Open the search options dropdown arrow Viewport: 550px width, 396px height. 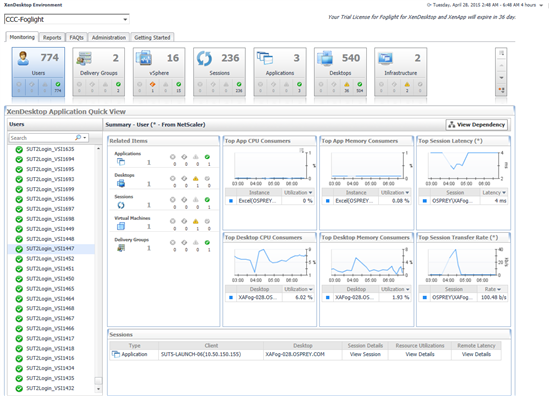tap(85, 138)
